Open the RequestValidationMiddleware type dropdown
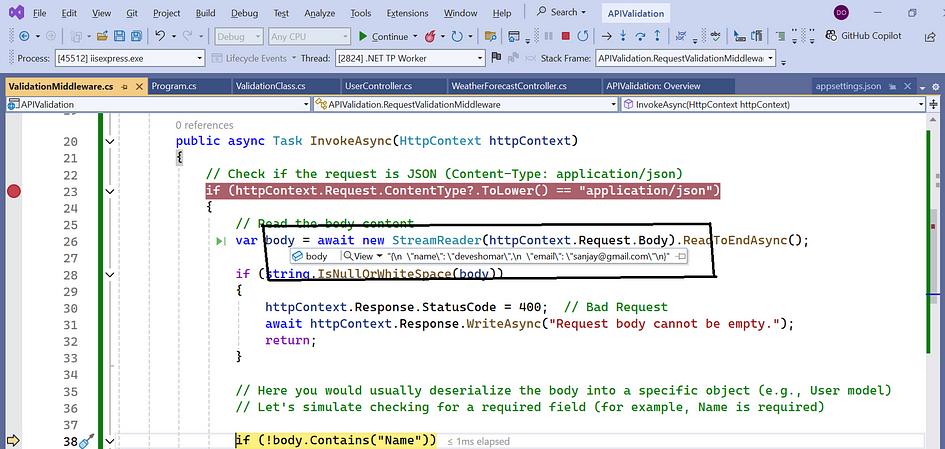Viewport: 945px width, 449px height. click(x=465, y=104)
